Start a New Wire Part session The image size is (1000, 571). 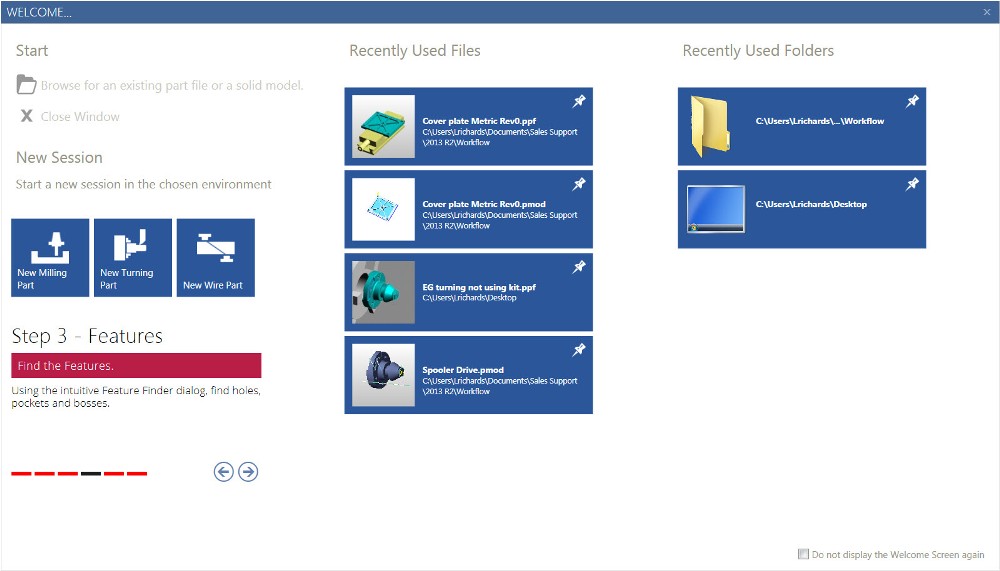(x=215, y=257)
